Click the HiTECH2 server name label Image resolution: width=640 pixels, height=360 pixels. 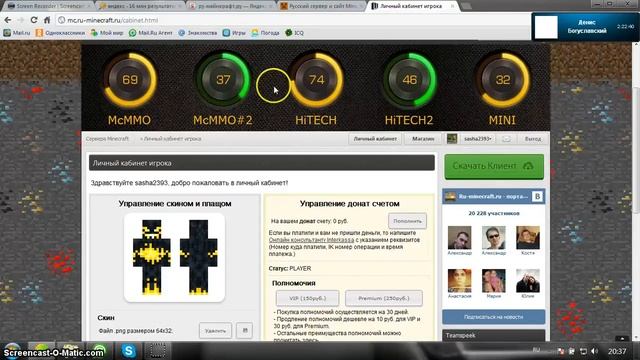click(x=409, y=120)
